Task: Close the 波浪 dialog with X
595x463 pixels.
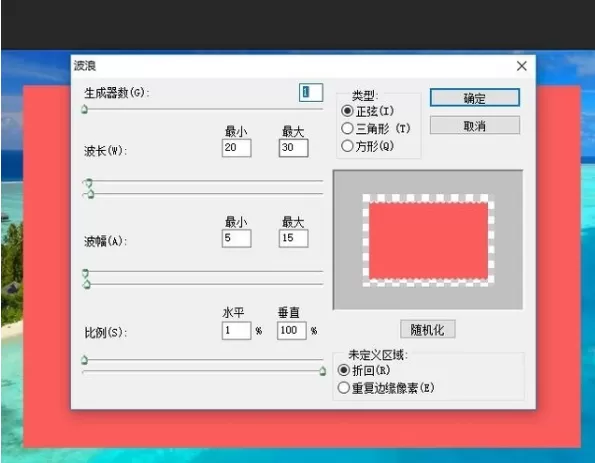Action: coord(522,66)
